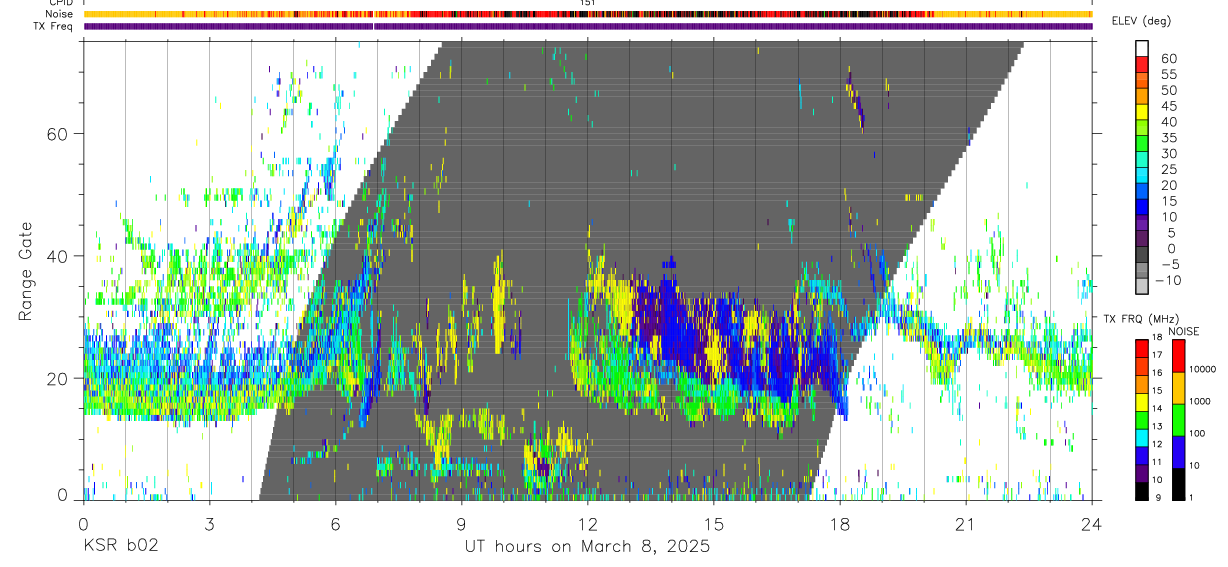Click the '15' tick on UT hours axis
The image size is (1228, 567).
[713, 524]
